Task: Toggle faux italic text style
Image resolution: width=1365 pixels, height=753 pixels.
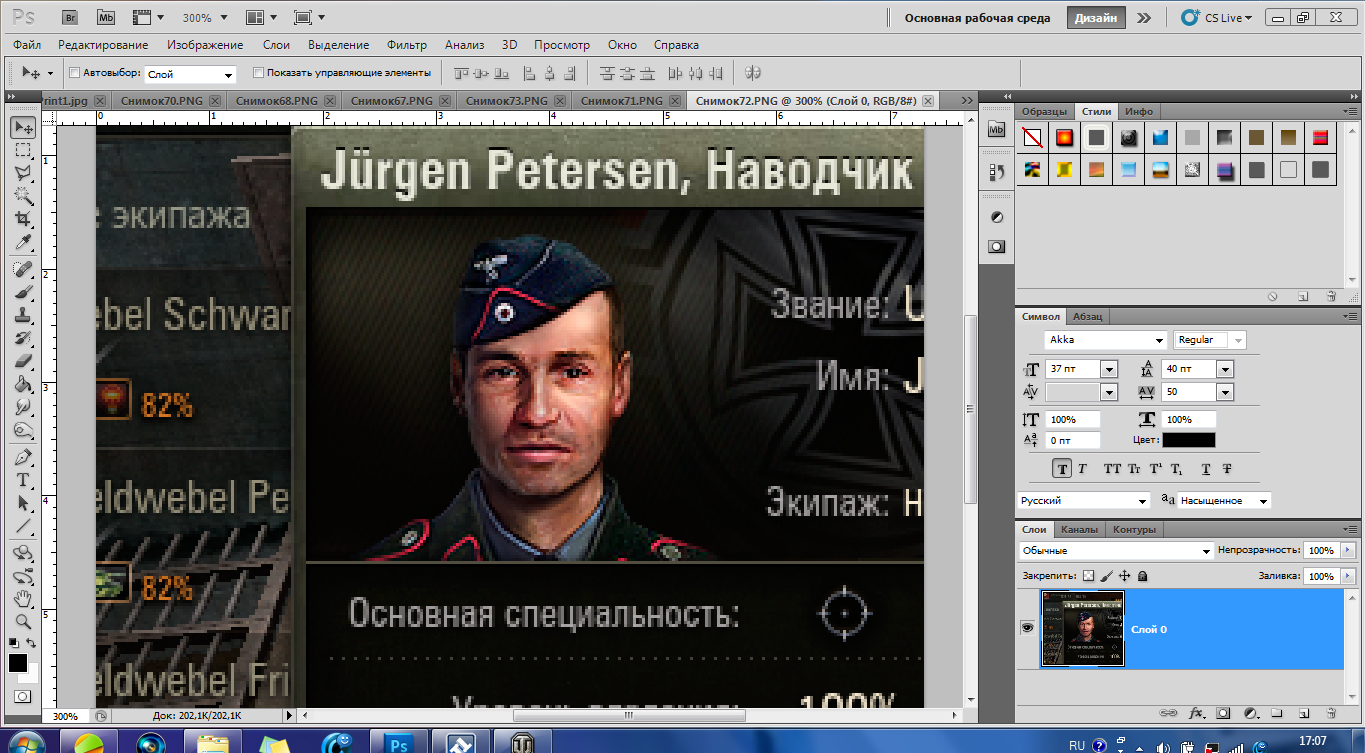Action: click(x=1082, y=468)
